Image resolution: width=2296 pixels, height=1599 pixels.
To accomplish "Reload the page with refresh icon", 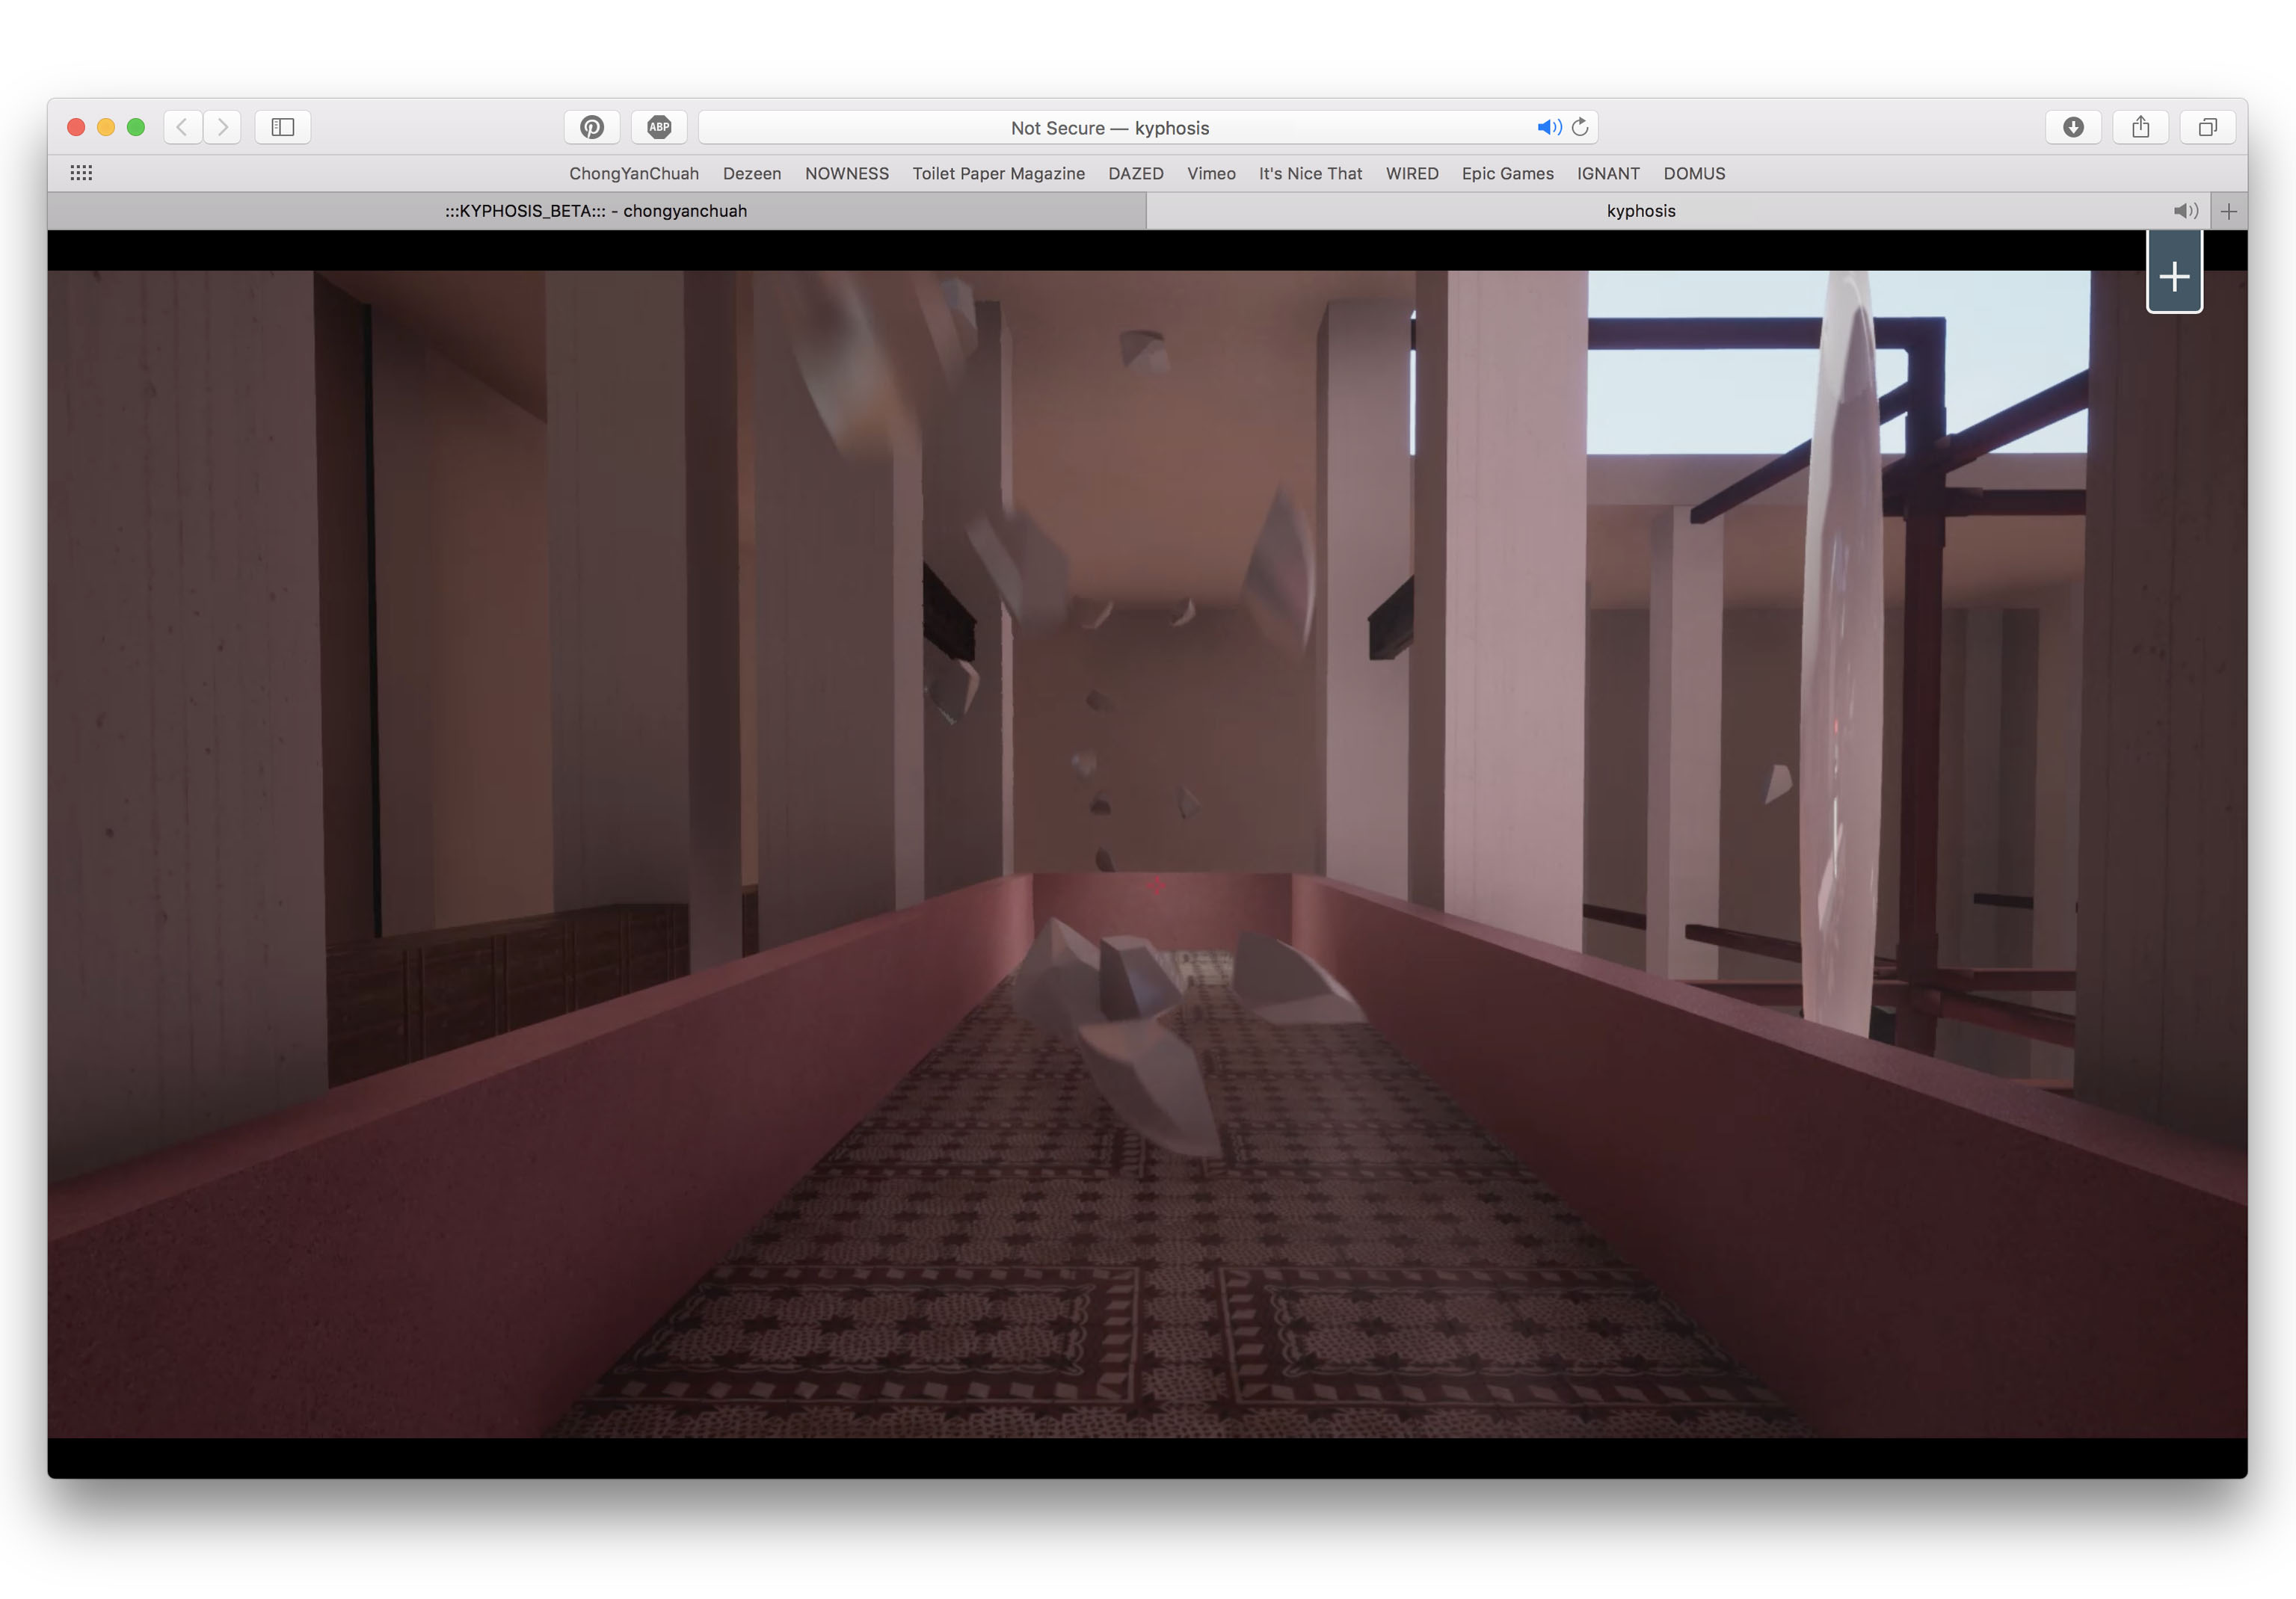I will coord(1580,127).
